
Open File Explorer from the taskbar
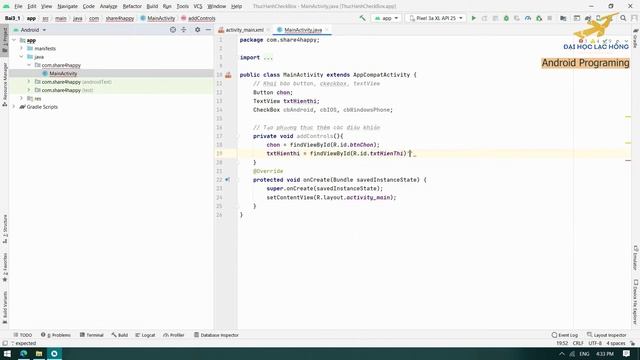39,353
